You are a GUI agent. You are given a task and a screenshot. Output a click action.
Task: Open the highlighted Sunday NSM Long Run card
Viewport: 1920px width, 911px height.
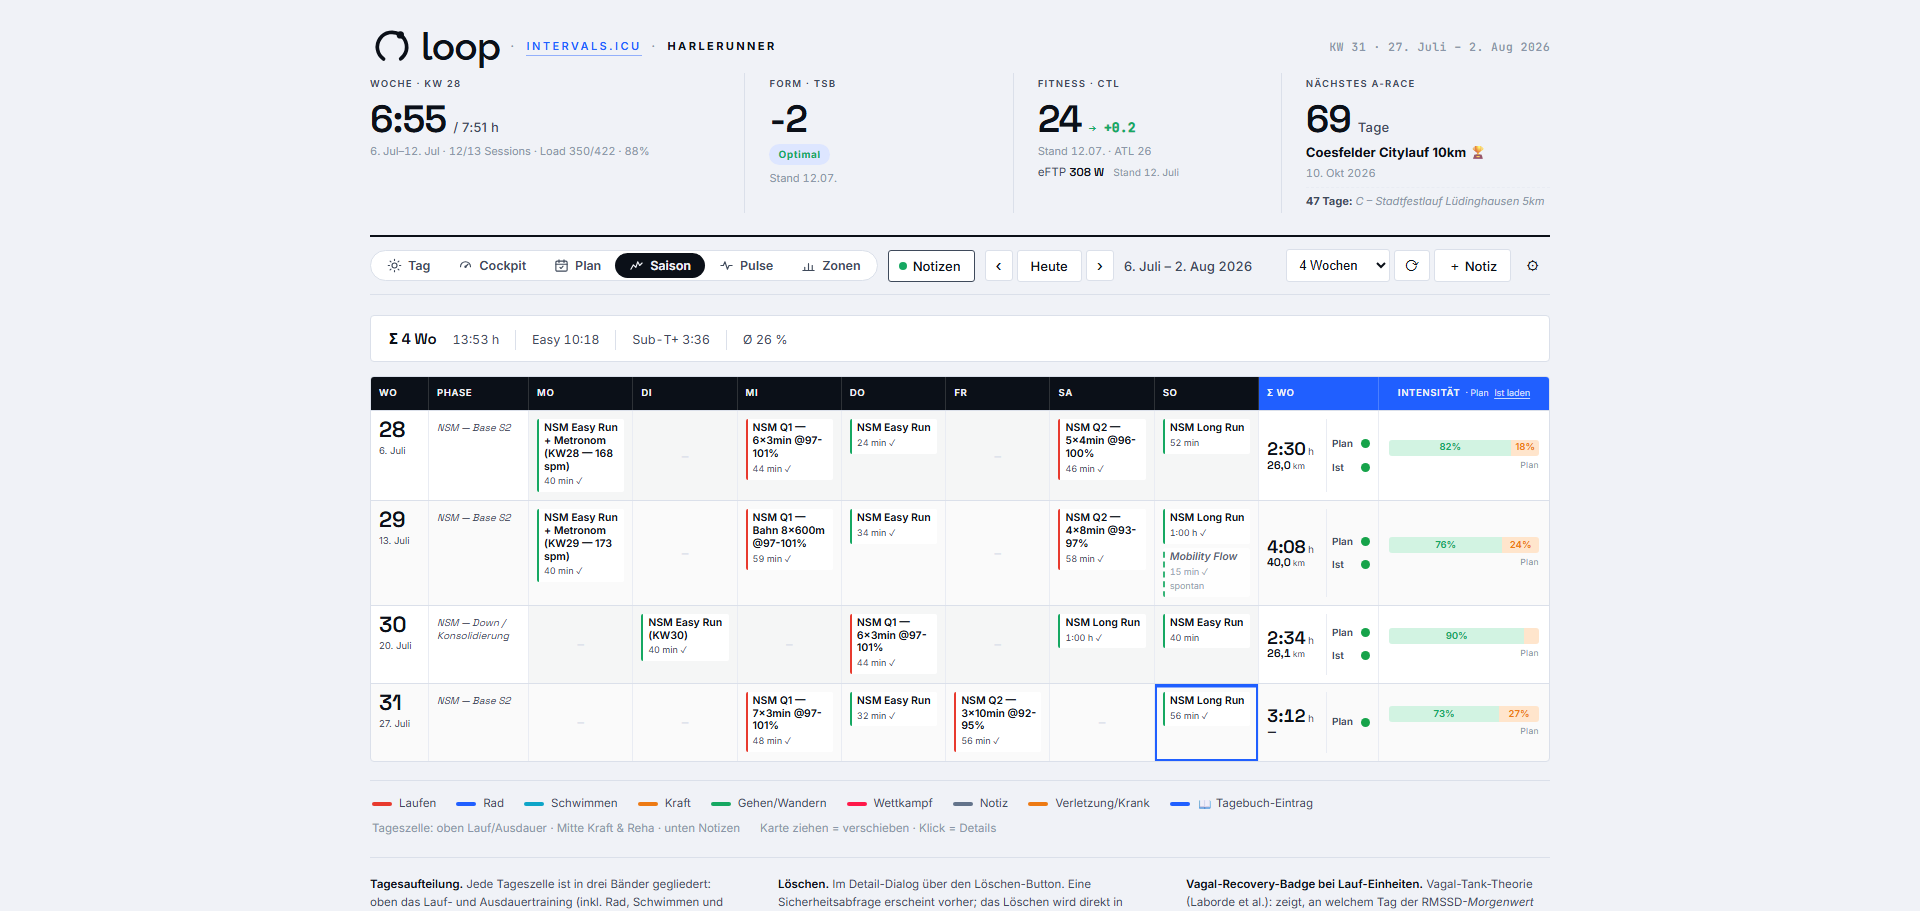pos(1206,708)
